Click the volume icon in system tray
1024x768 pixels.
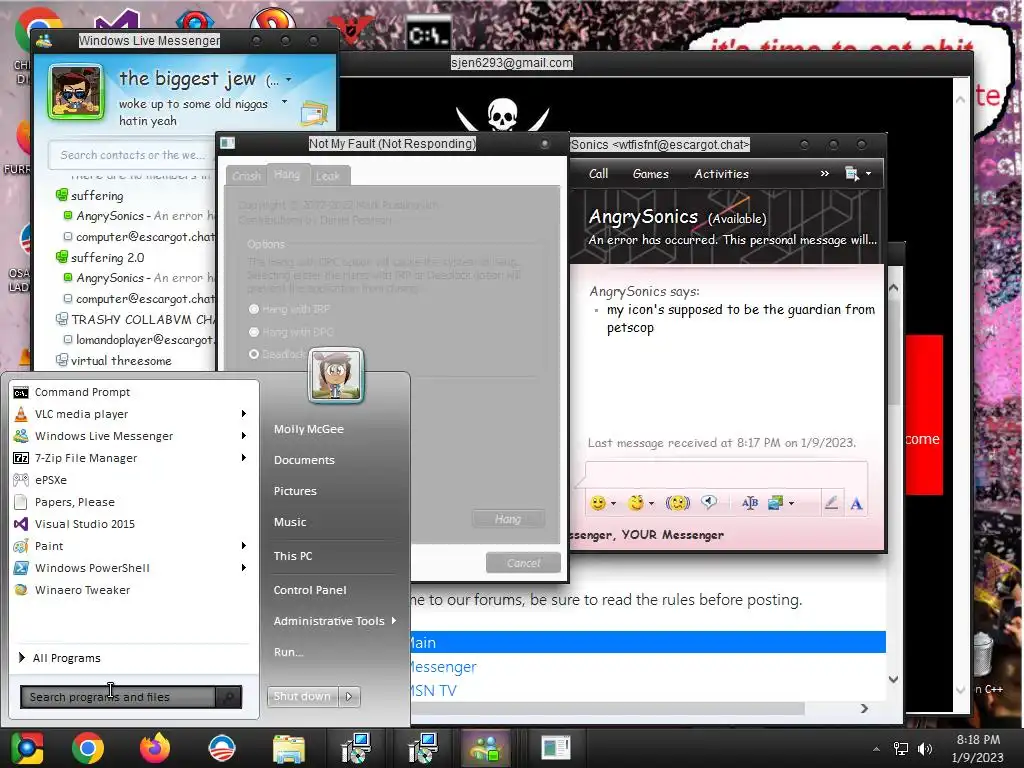tap(925, 749)
